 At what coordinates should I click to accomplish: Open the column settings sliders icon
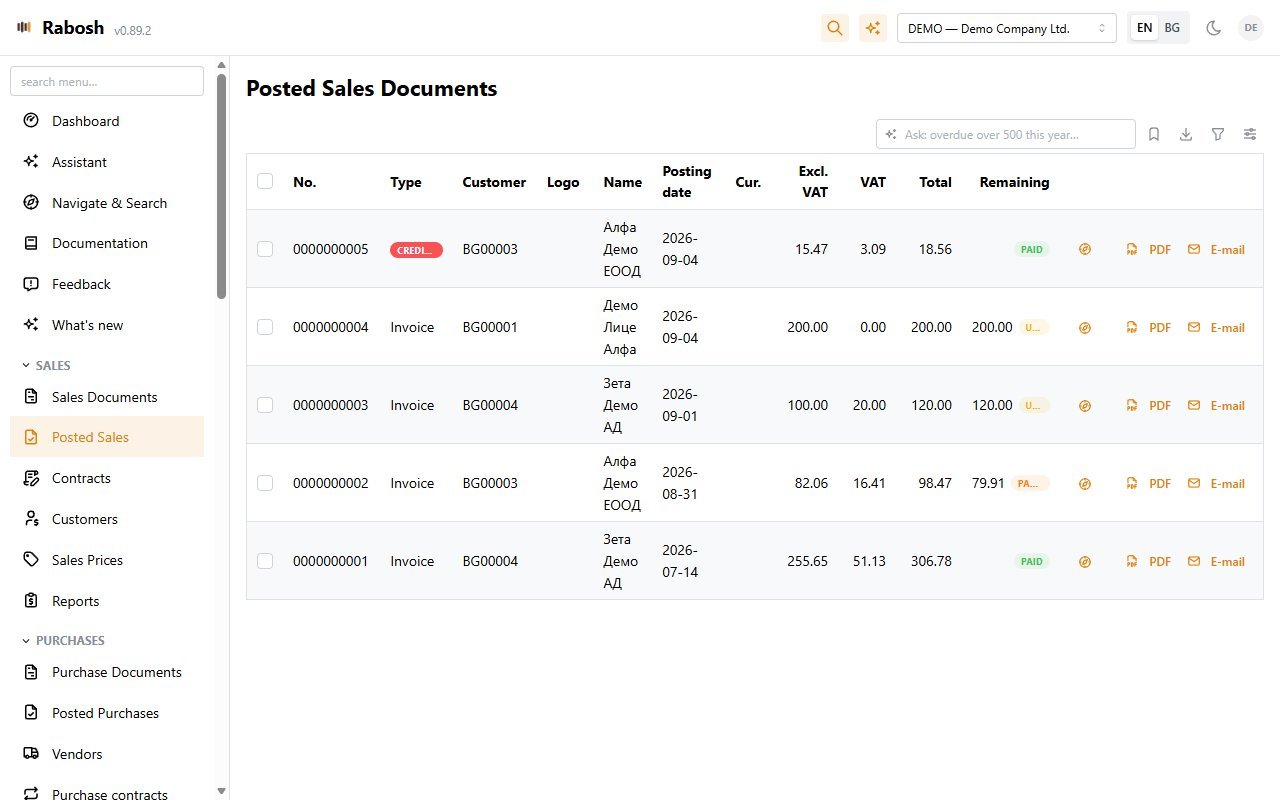(1250, 134)
